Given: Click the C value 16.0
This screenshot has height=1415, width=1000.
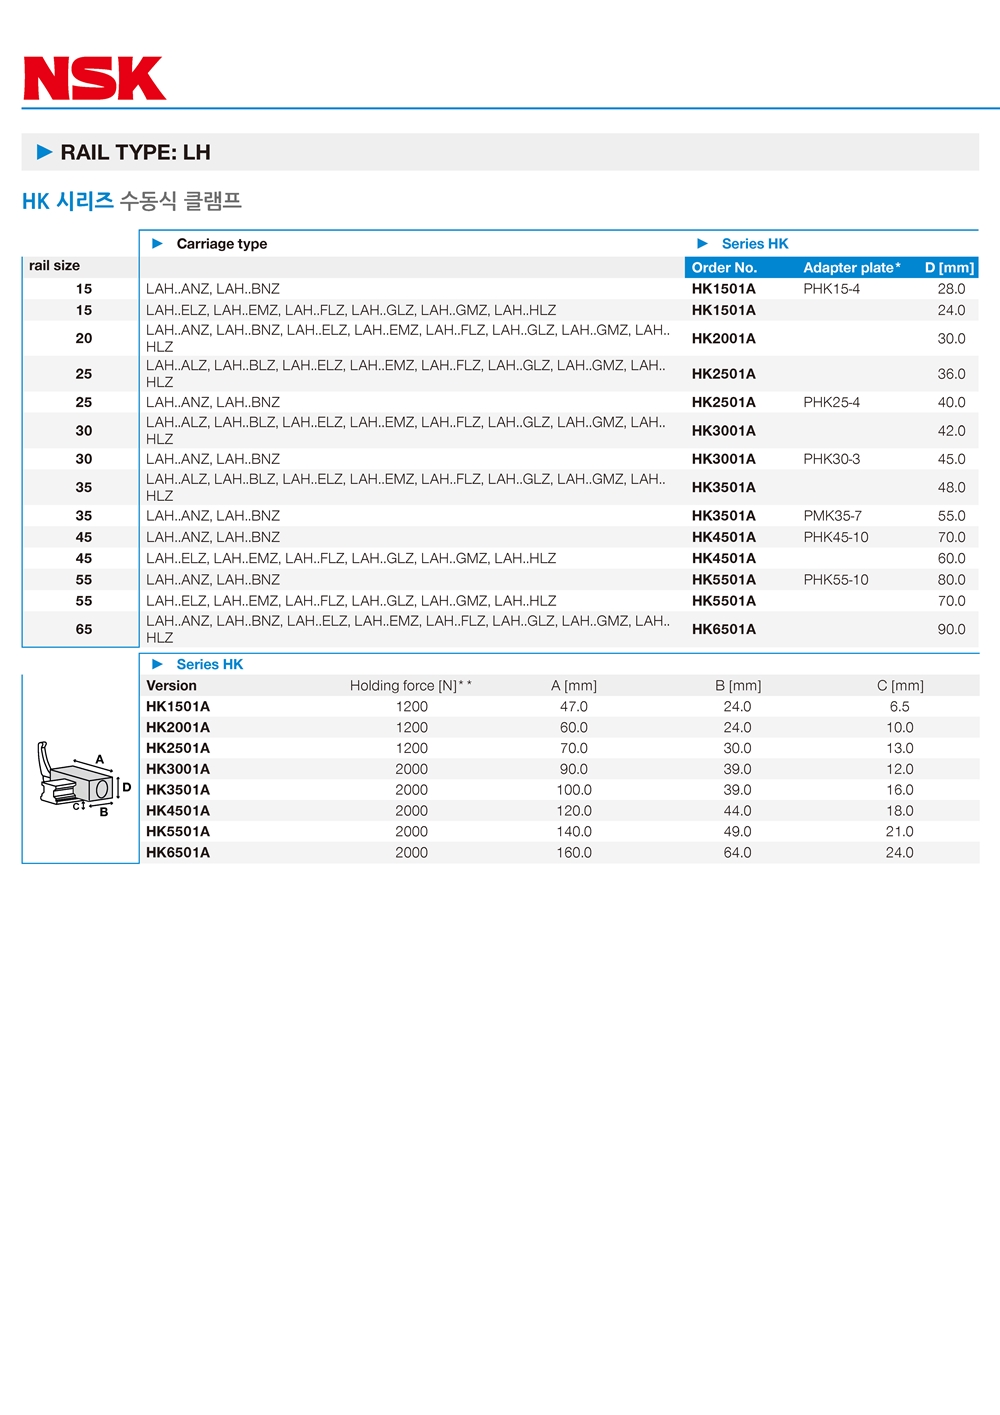Looking at the screenshot, I should [900, 790].
